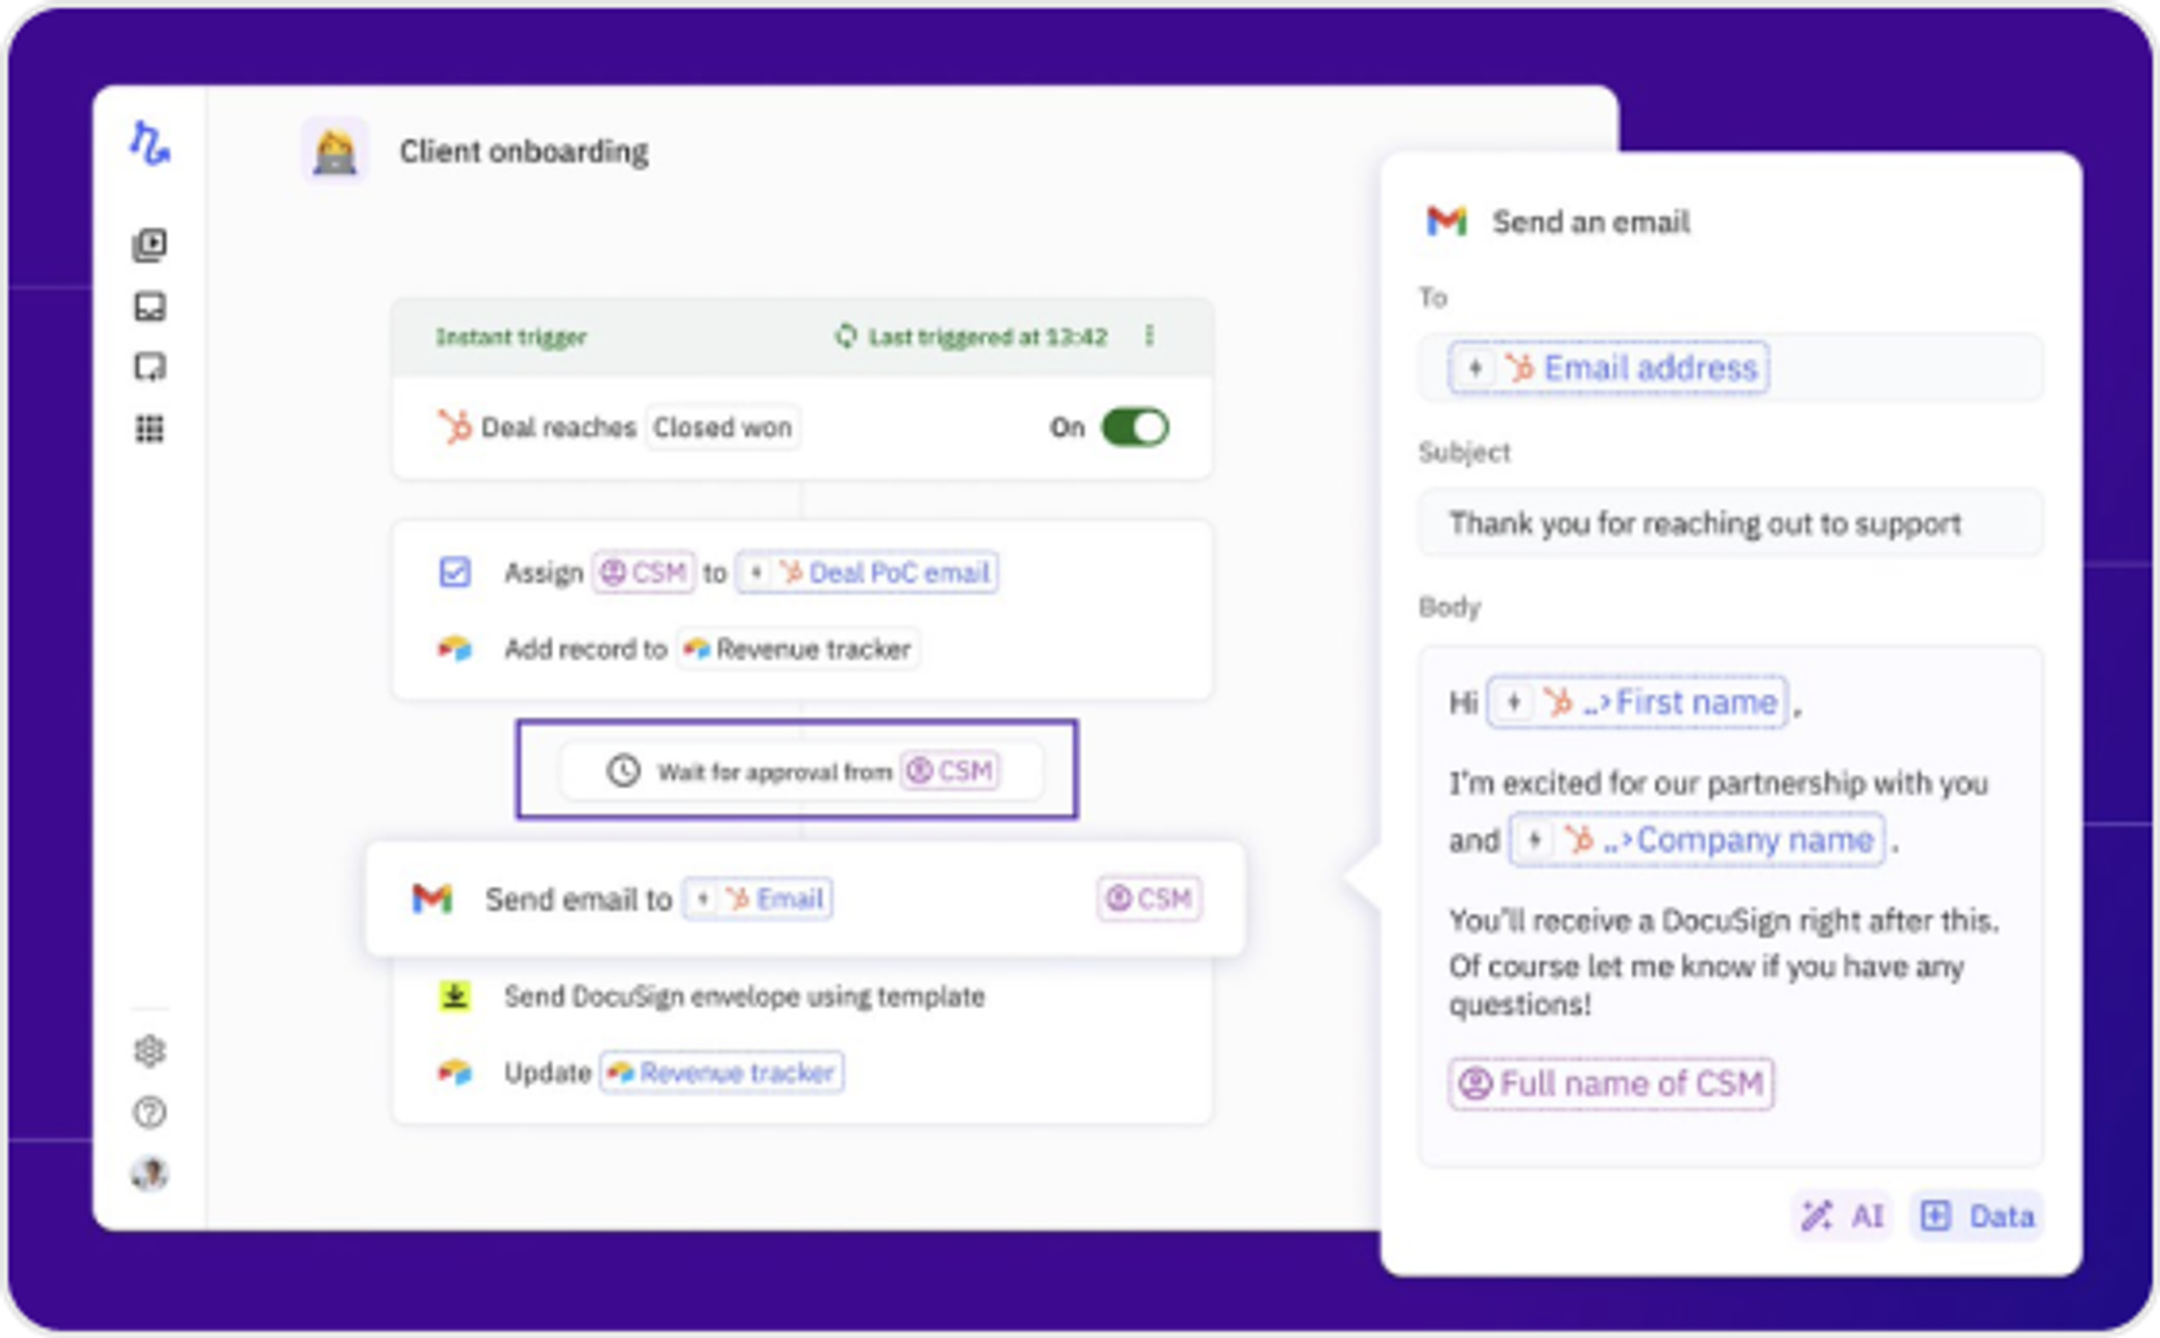Click the Airtable icon beside Add record to

click(x=455, y=649)
